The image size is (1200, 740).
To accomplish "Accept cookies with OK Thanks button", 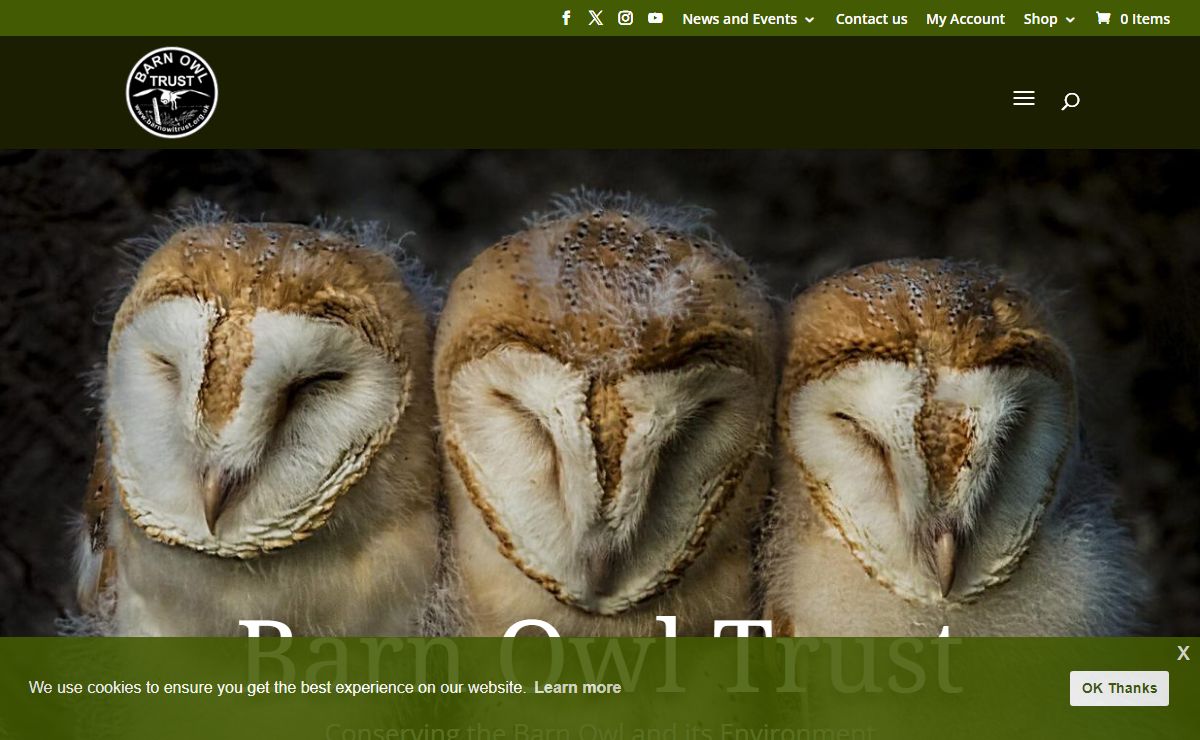I will [x=1119, y=688].
